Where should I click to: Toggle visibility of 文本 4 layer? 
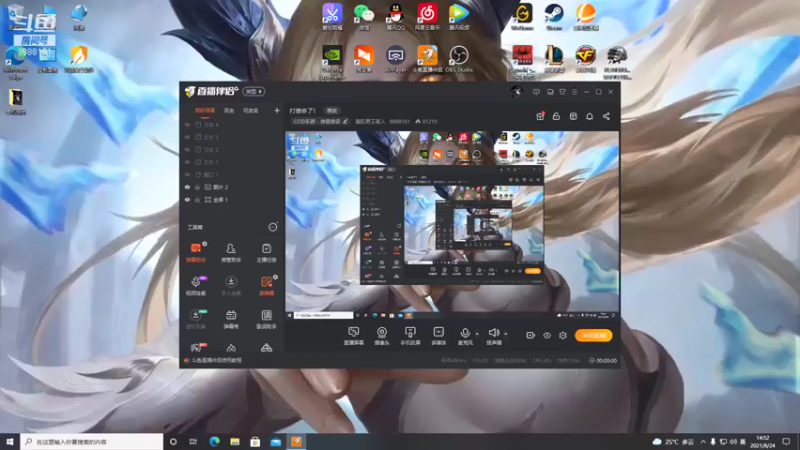pyautogui.click(x=187, y=124)
